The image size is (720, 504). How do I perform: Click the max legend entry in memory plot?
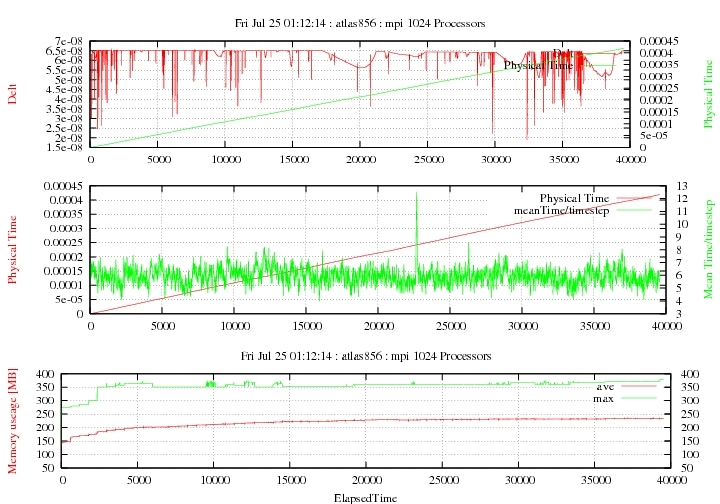(x=604, y=398)
